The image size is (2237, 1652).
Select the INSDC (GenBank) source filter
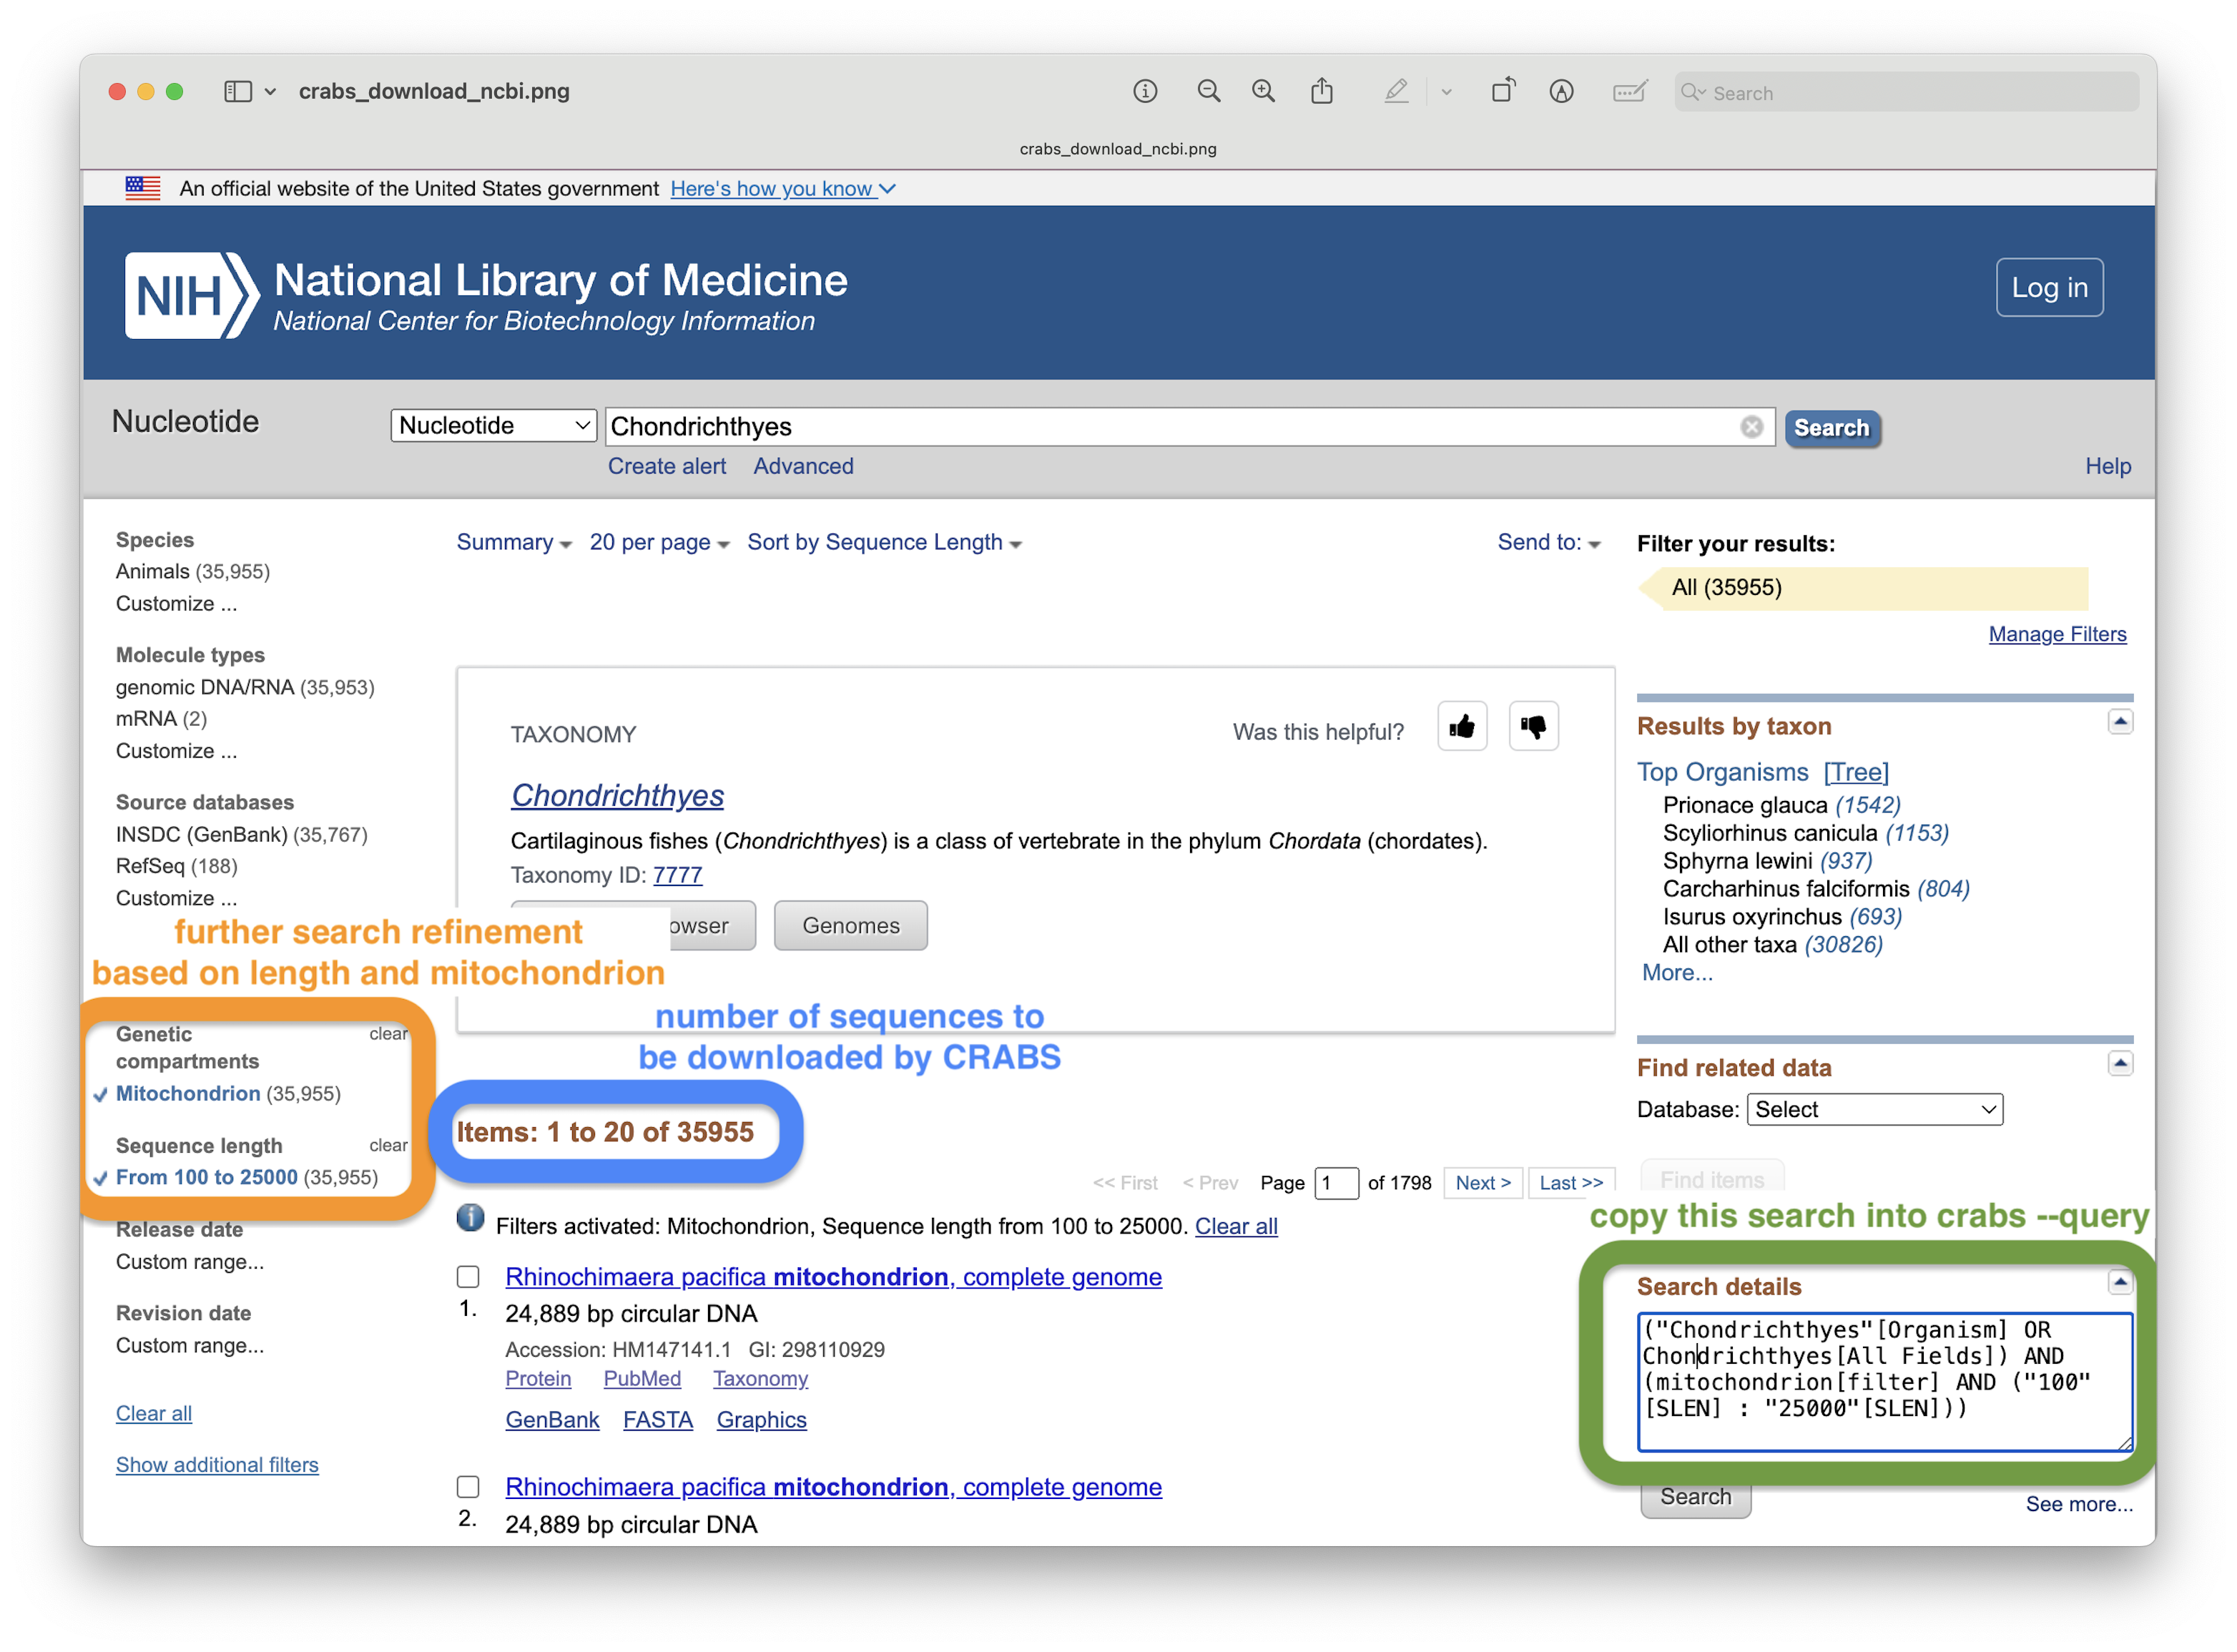coord(202,835)
